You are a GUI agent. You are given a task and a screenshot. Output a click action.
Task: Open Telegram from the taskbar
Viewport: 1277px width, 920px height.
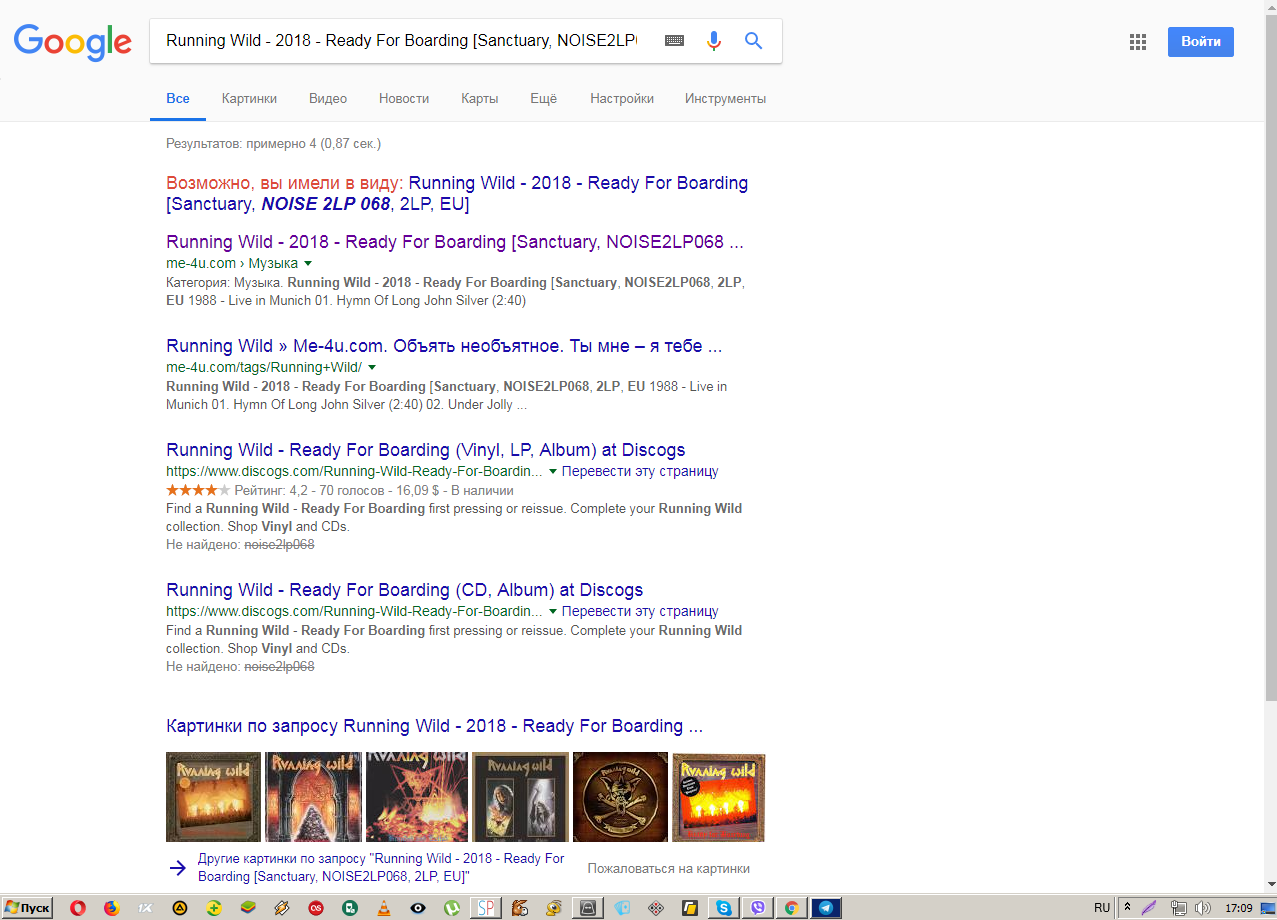826,908
